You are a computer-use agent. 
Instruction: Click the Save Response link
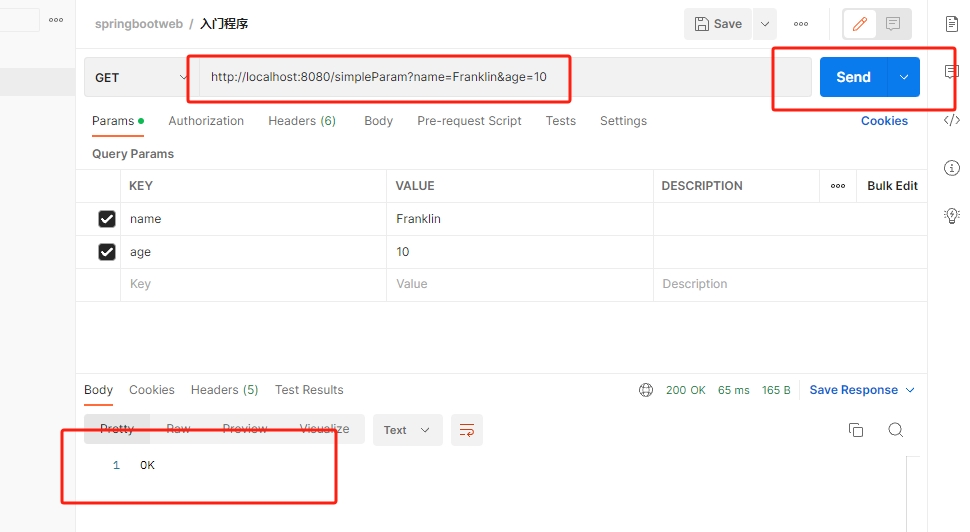(x=853, y=390)
